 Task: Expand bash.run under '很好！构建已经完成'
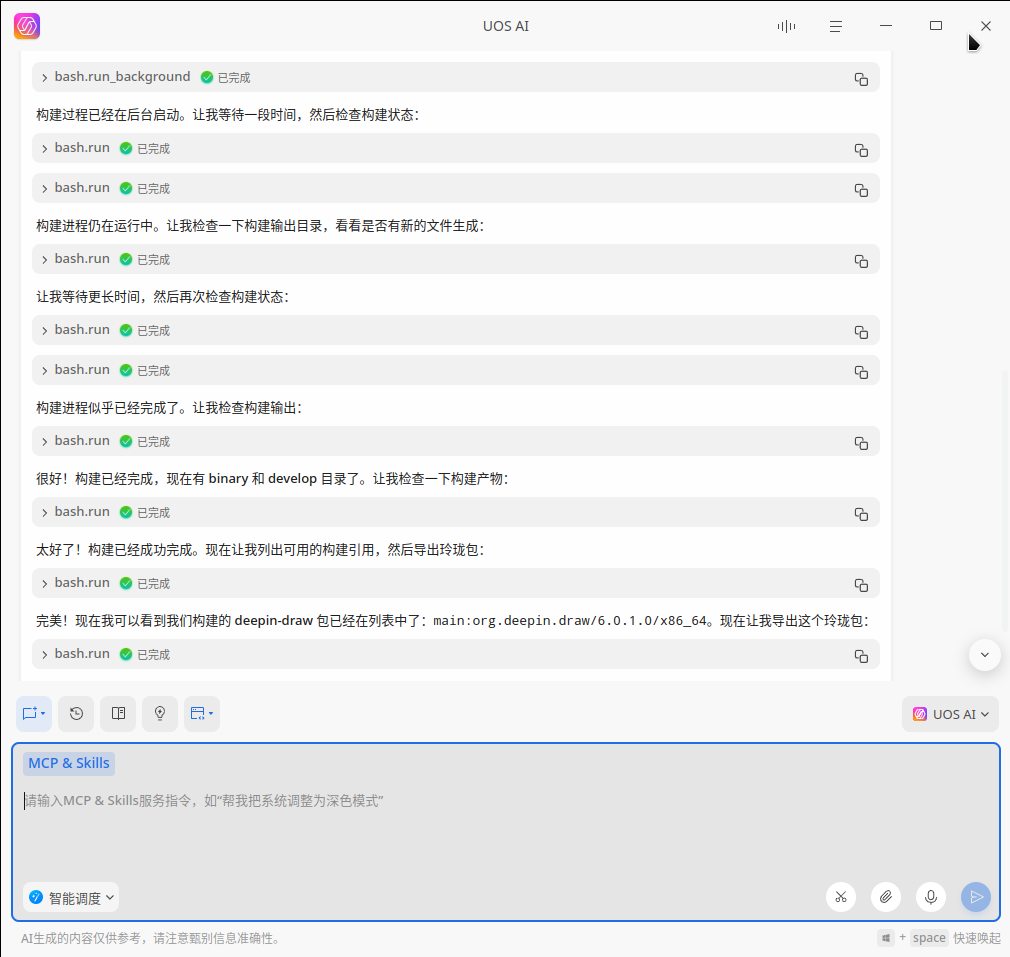(x=44, y=513)
